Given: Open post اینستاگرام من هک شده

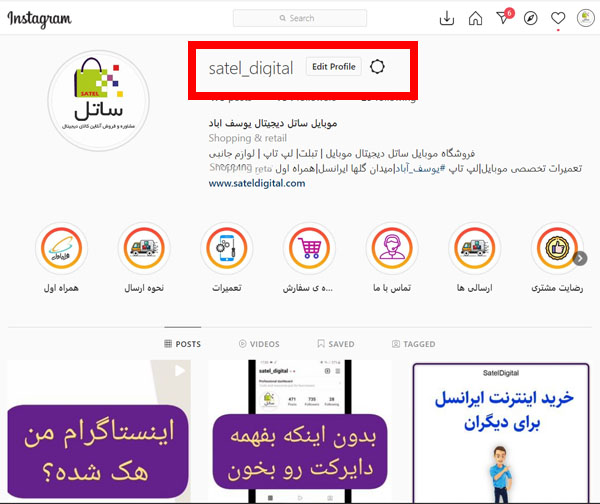Looking at the screenshot, I should 99,432.
